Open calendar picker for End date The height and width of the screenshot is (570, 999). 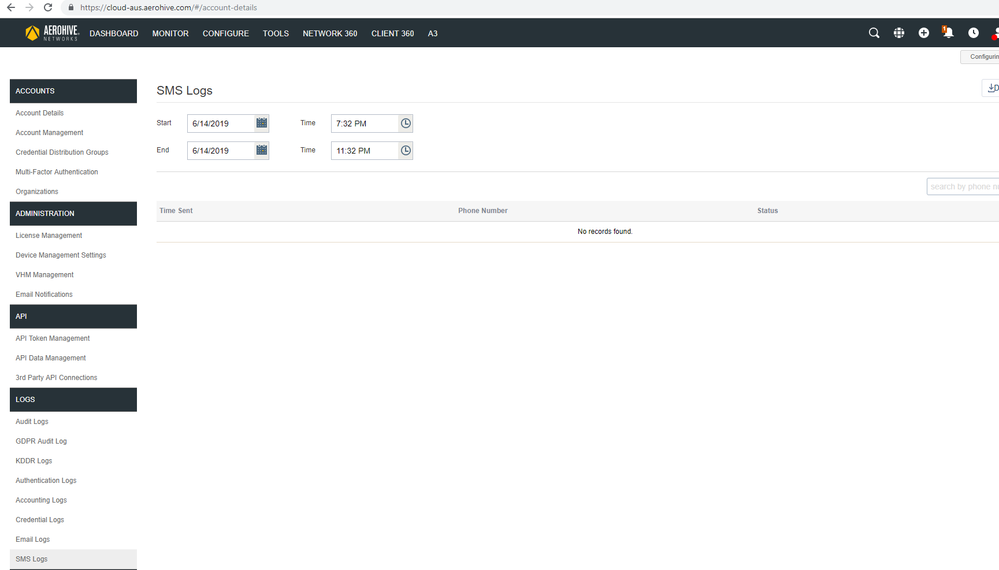pos(262,150)
